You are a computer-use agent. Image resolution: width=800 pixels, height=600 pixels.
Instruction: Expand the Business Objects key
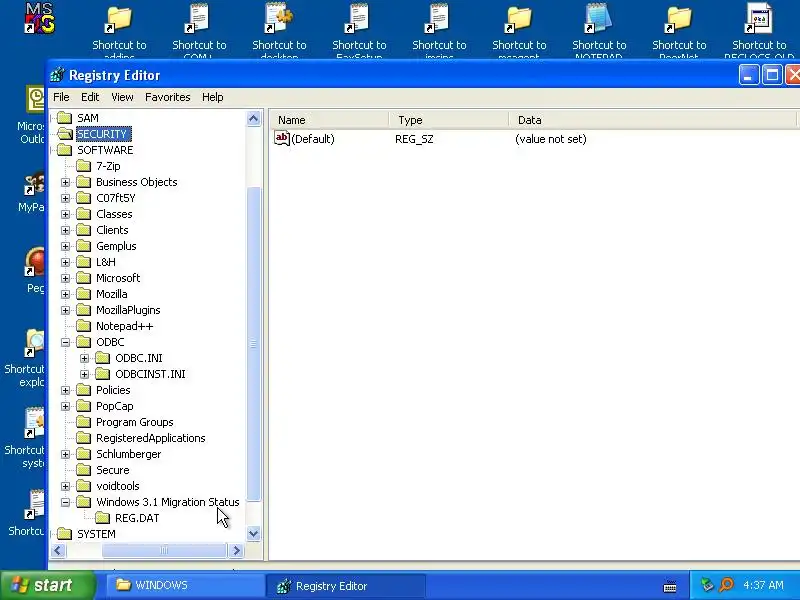65,182
